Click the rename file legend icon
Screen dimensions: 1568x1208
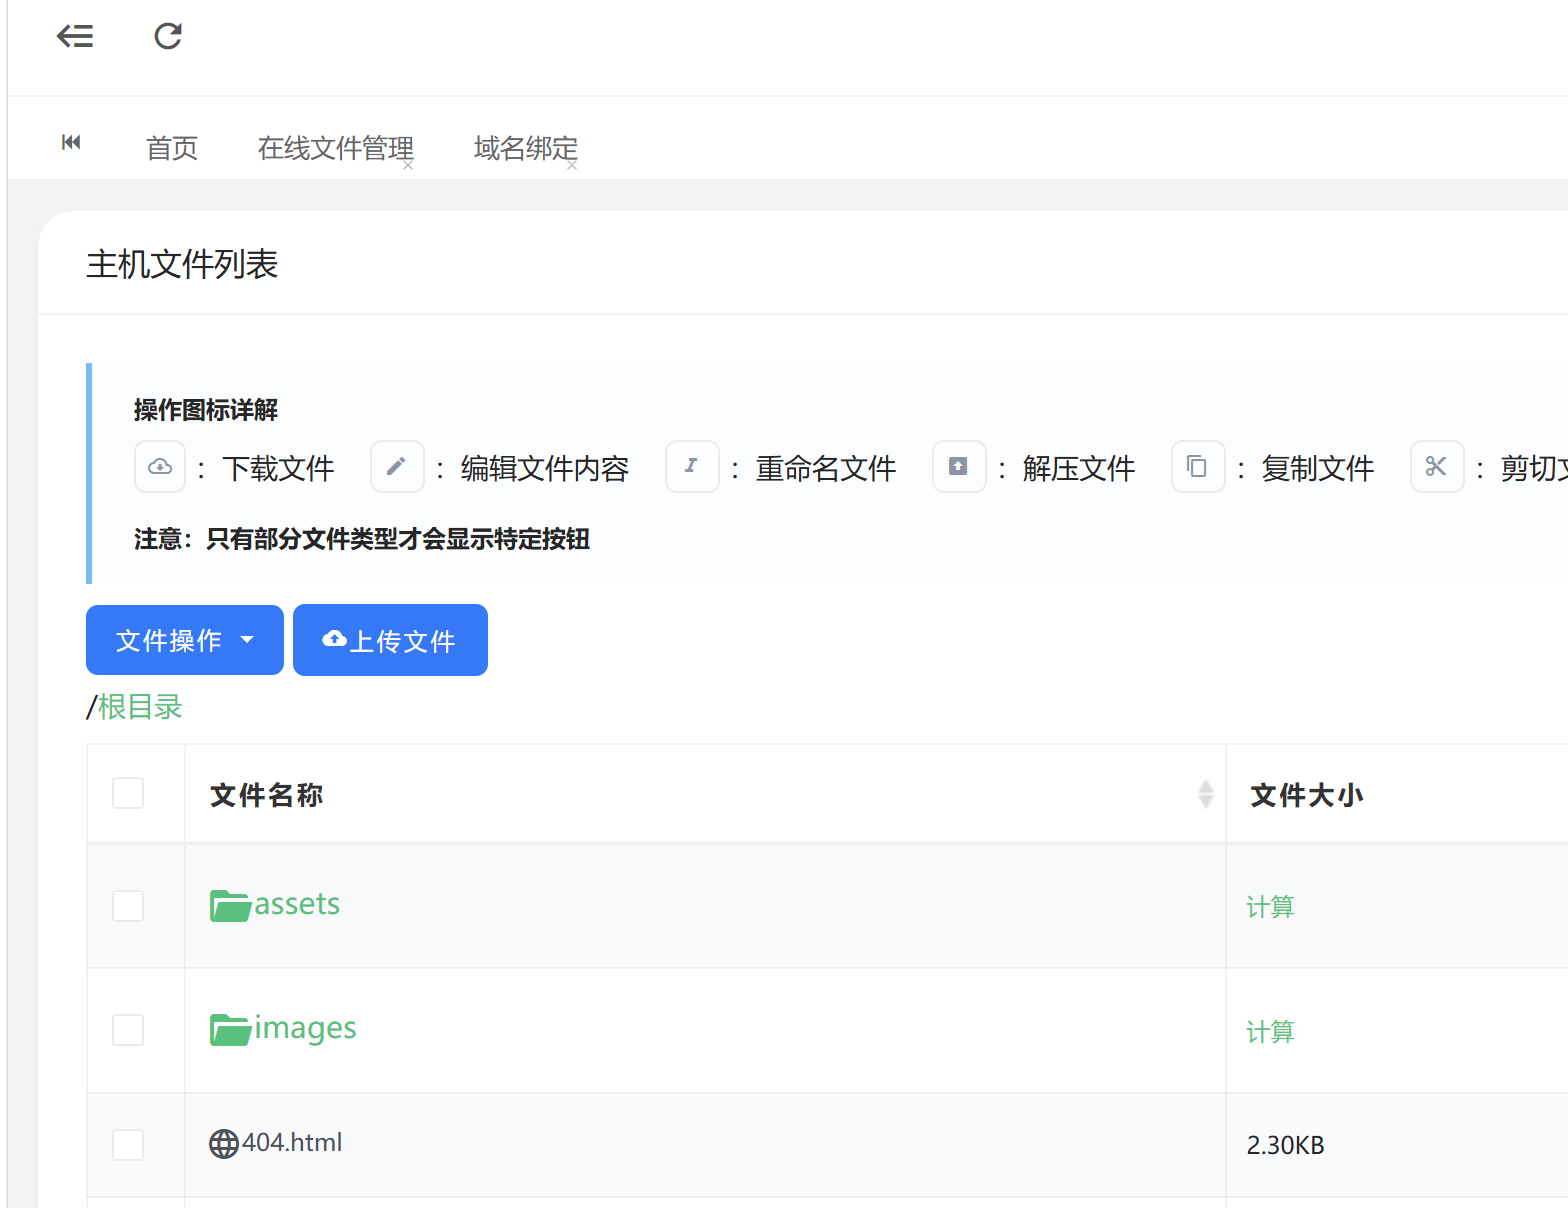[x=692, y=467]
